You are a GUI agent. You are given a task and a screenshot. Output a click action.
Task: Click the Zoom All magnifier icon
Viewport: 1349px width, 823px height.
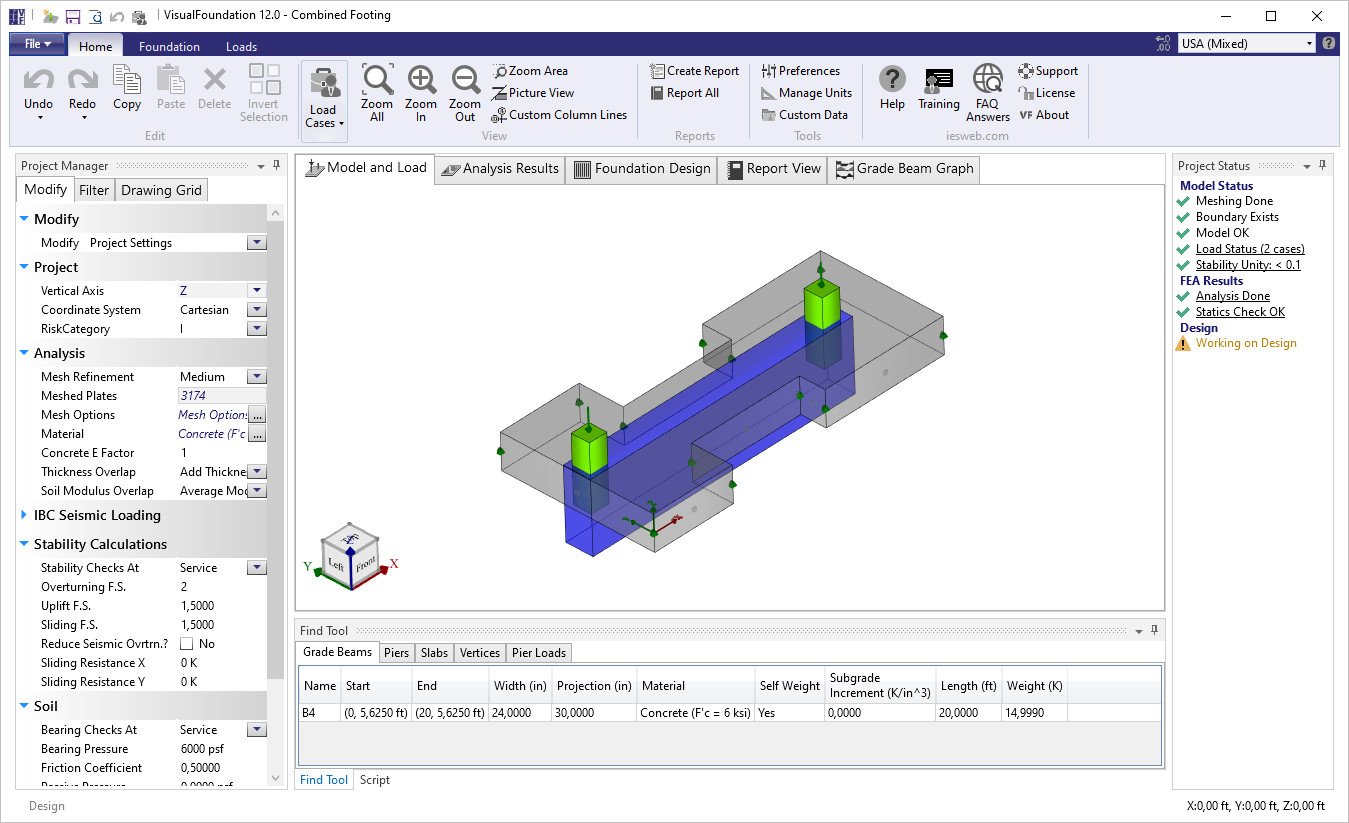377,81
